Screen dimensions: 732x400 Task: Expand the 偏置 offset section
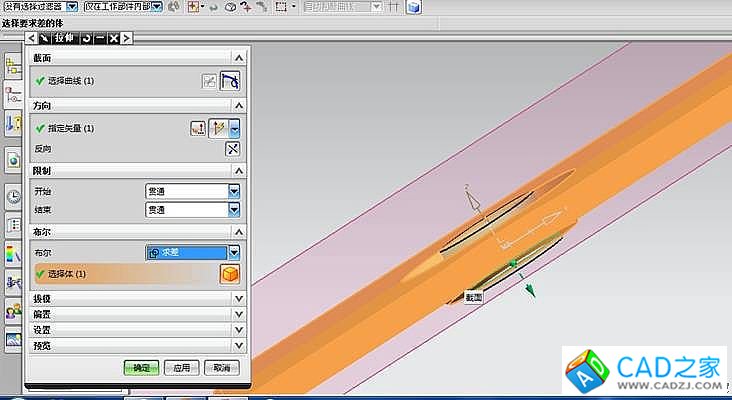[x=238, y=314]
